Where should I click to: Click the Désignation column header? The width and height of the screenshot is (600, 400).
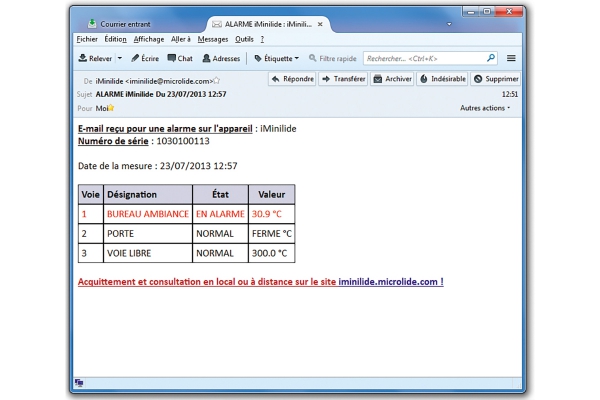click(x=148, y=194)
